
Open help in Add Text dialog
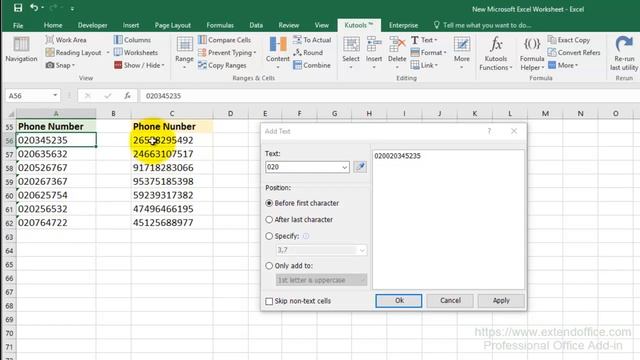coord(489,131)
